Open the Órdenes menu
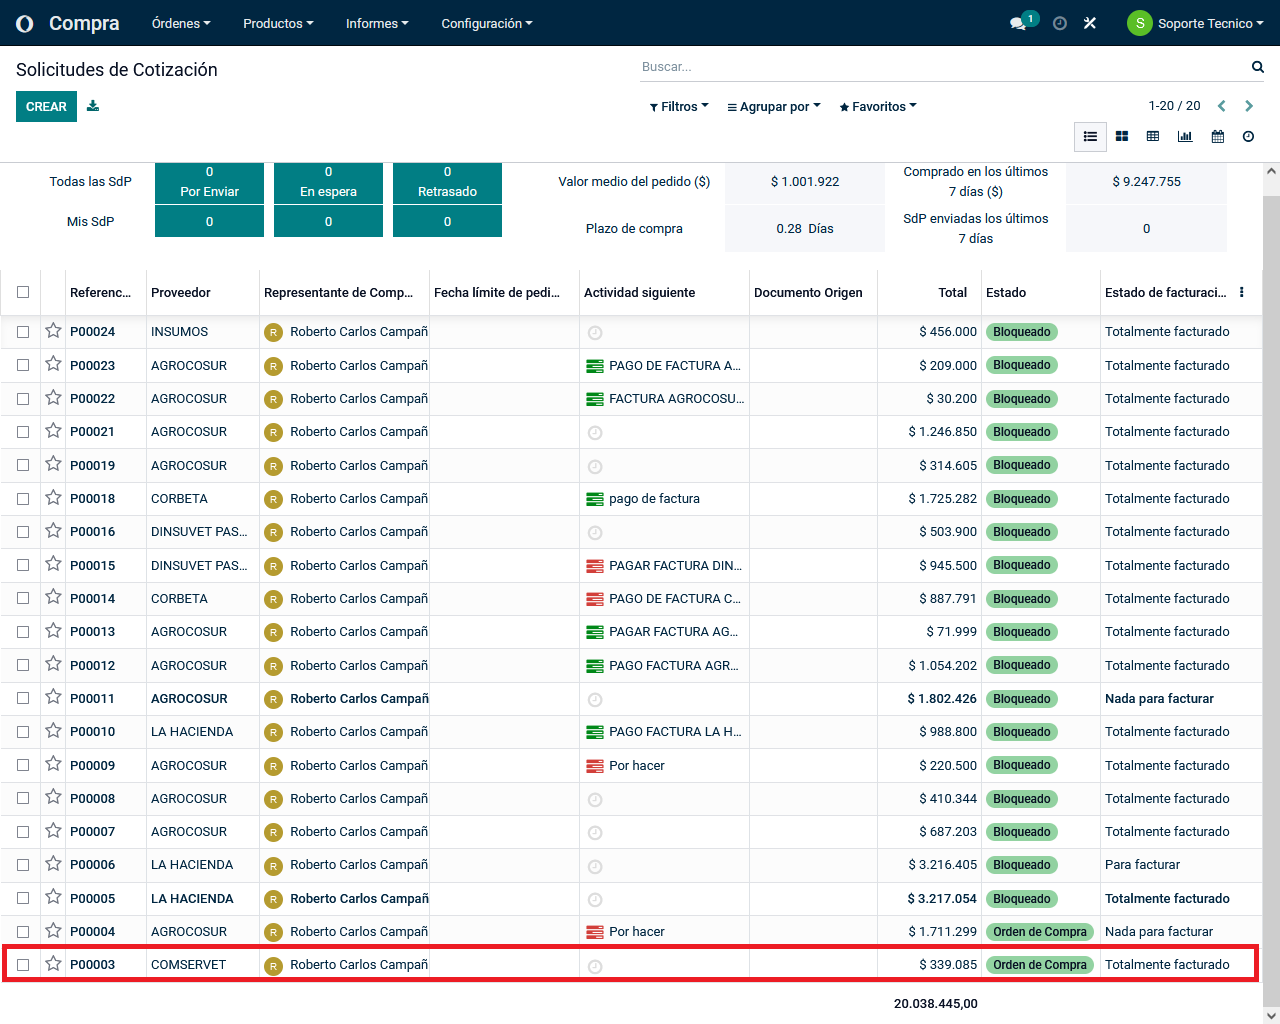1280x1024 pixels. tap(181, 23)
